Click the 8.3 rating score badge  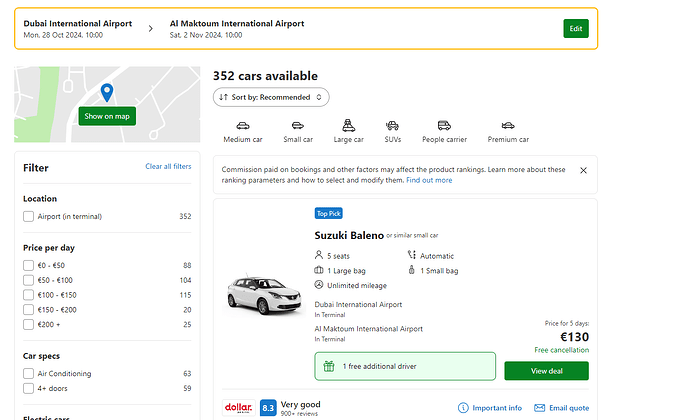coord(268,408)
